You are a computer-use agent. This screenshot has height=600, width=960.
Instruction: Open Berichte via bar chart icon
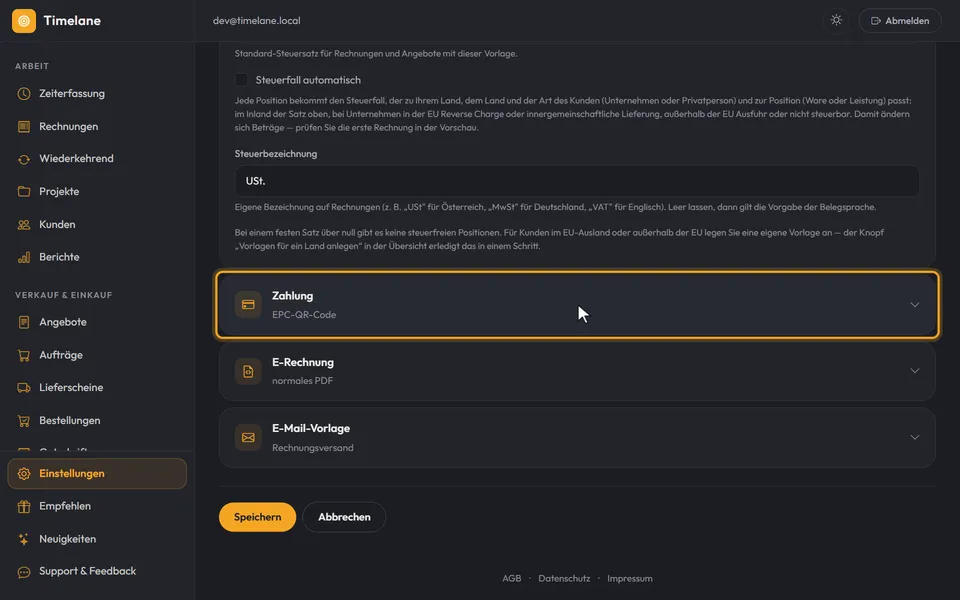[24, 257]
